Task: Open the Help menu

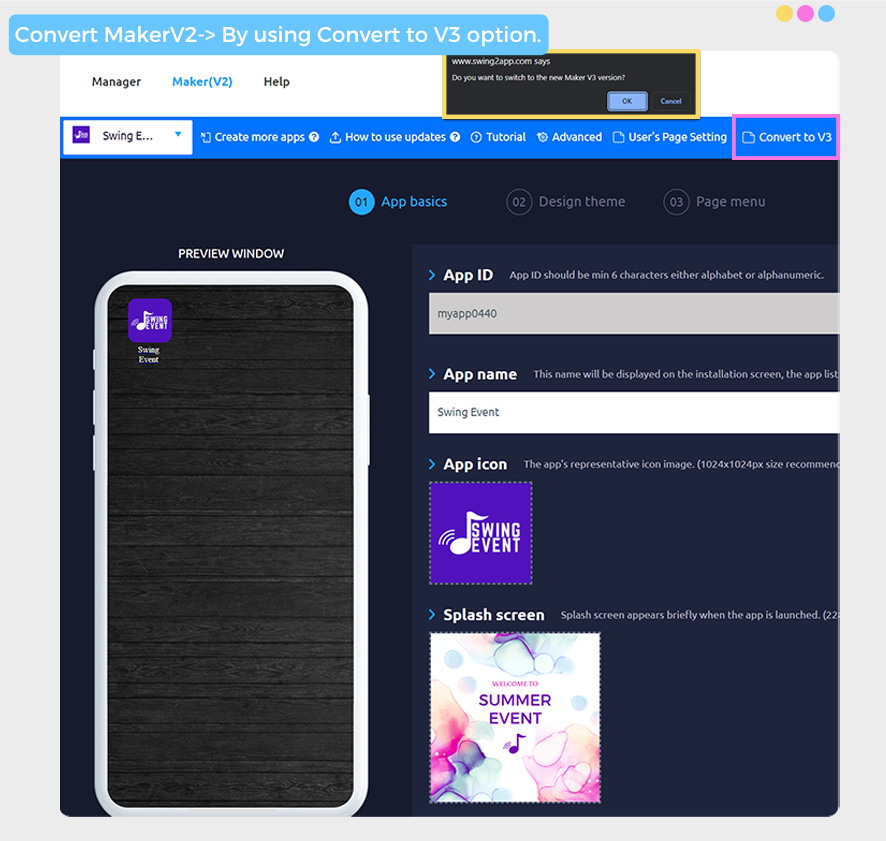Action: tap(276, 82)
